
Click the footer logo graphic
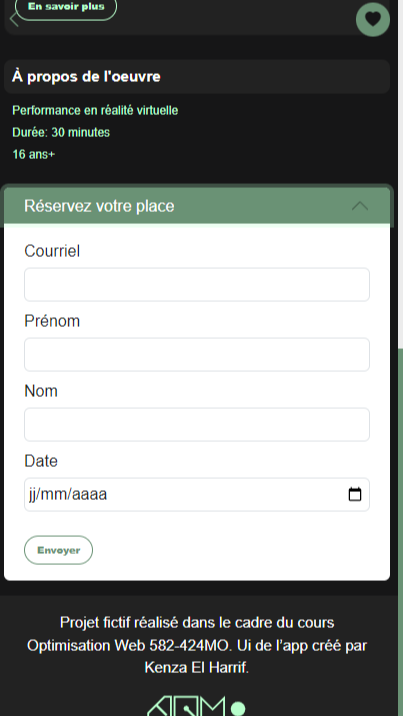pos(186,706)
